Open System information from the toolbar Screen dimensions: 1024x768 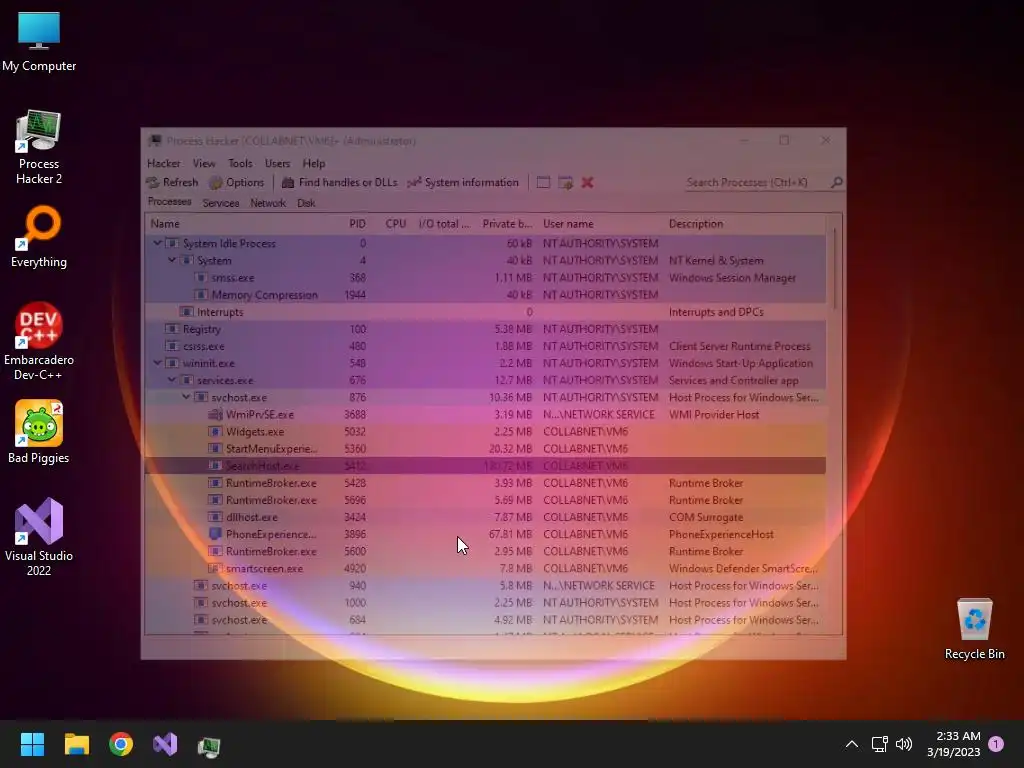point(462,183)
